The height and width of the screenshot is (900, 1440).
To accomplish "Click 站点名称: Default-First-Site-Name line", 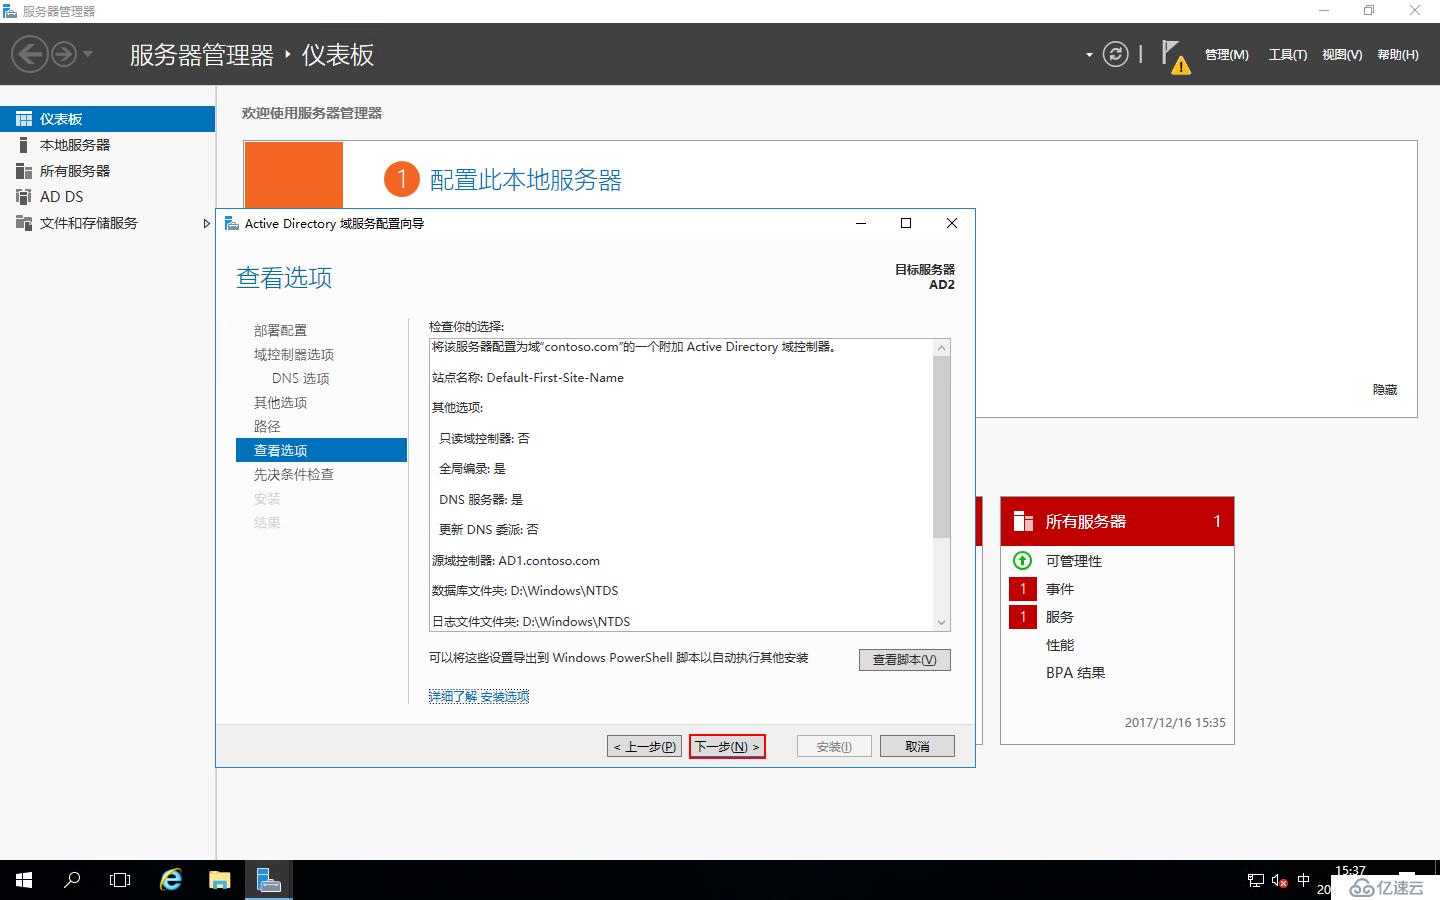I will pyautogui.click(x=528, y=378).
